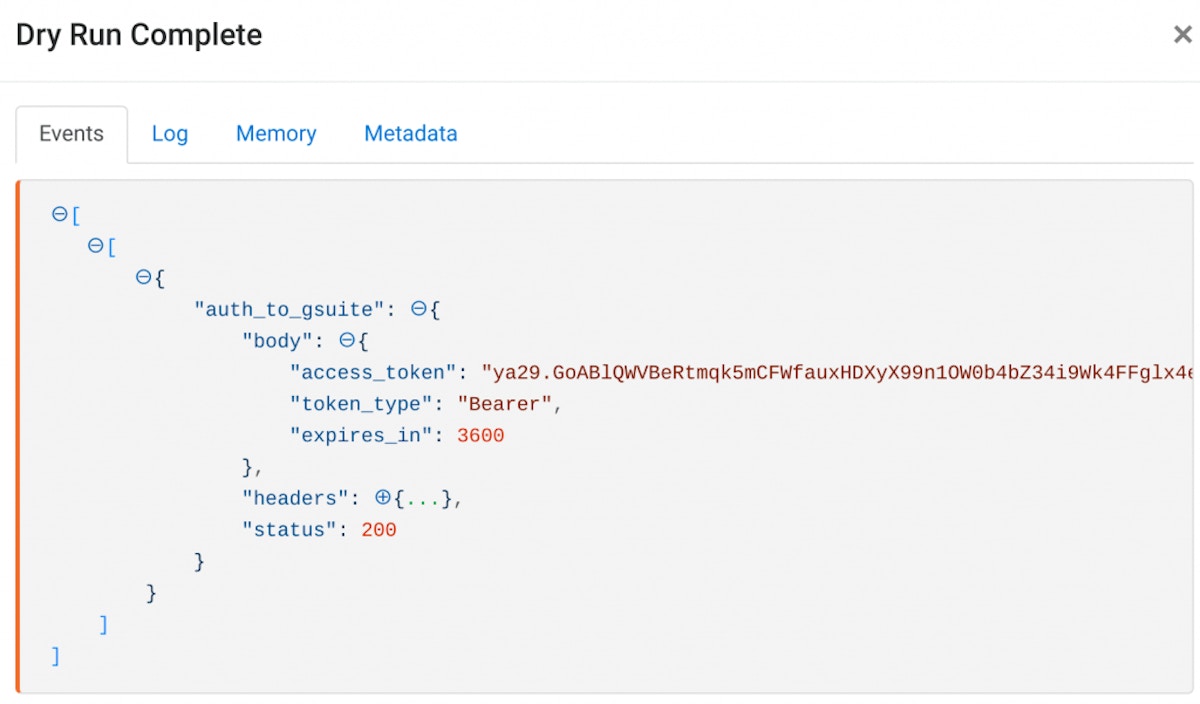Viewport: 1200px width, 704px height.
Task: Click the "Bearer" string value
Action: pos(504,404)
